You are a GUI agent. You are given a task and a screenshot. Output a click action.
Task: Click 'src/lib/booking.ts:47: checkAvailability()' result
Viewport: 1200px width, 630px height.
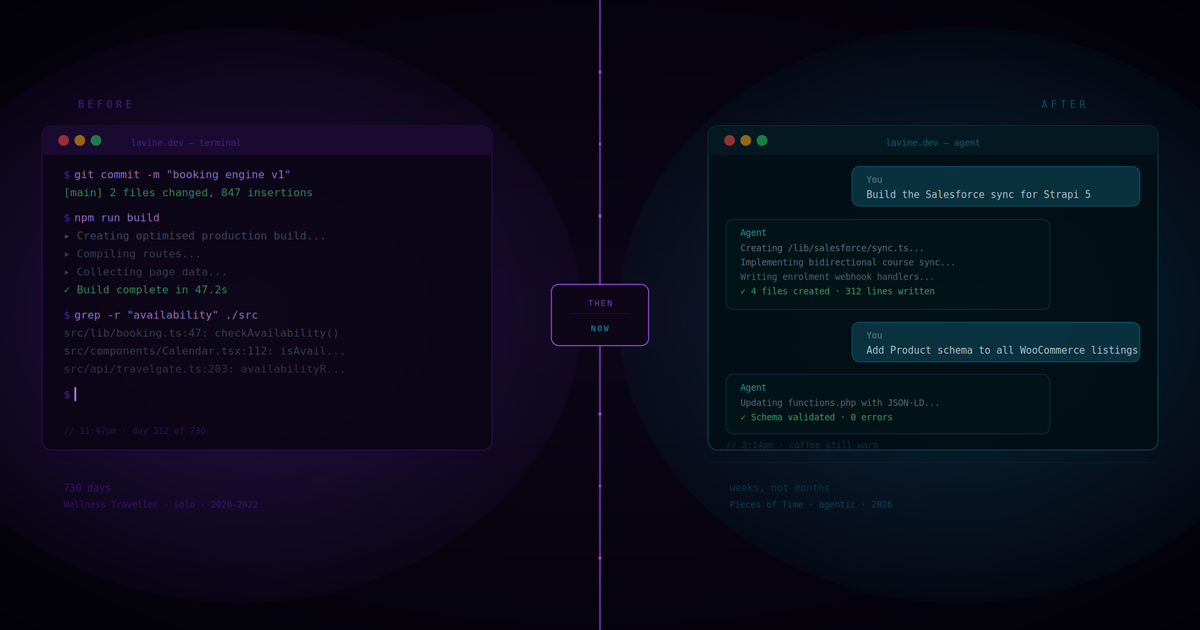201,333
